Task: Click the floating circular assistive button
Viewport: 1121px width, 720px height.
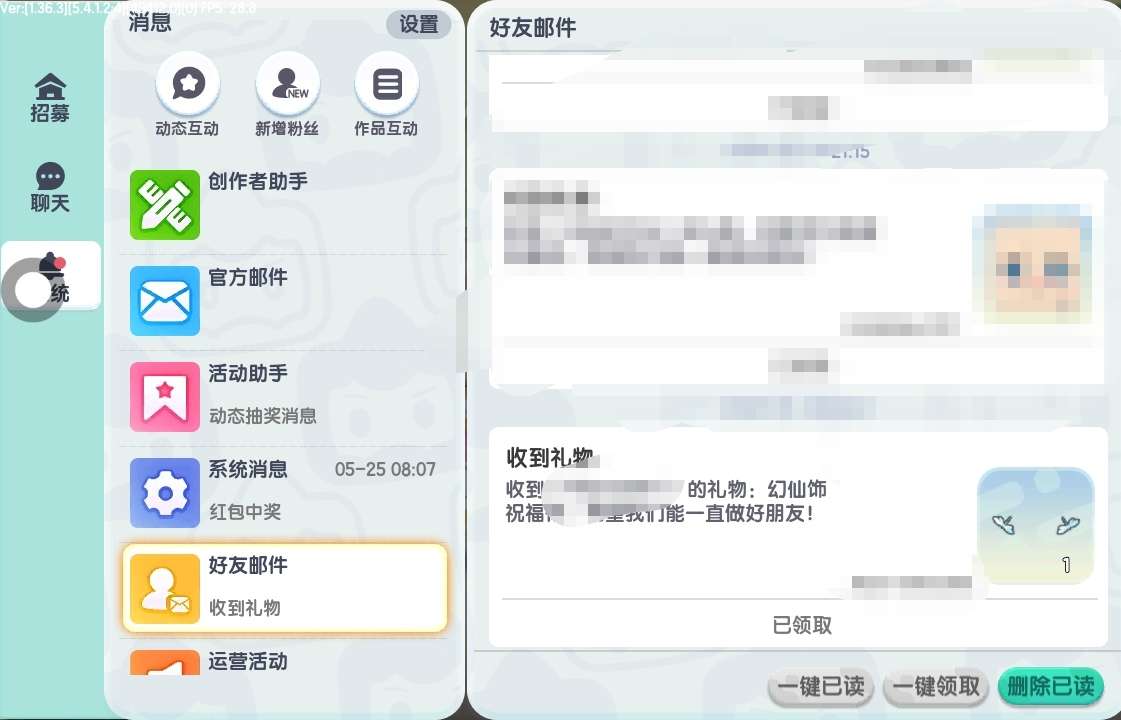Action: tap(32, 290)
